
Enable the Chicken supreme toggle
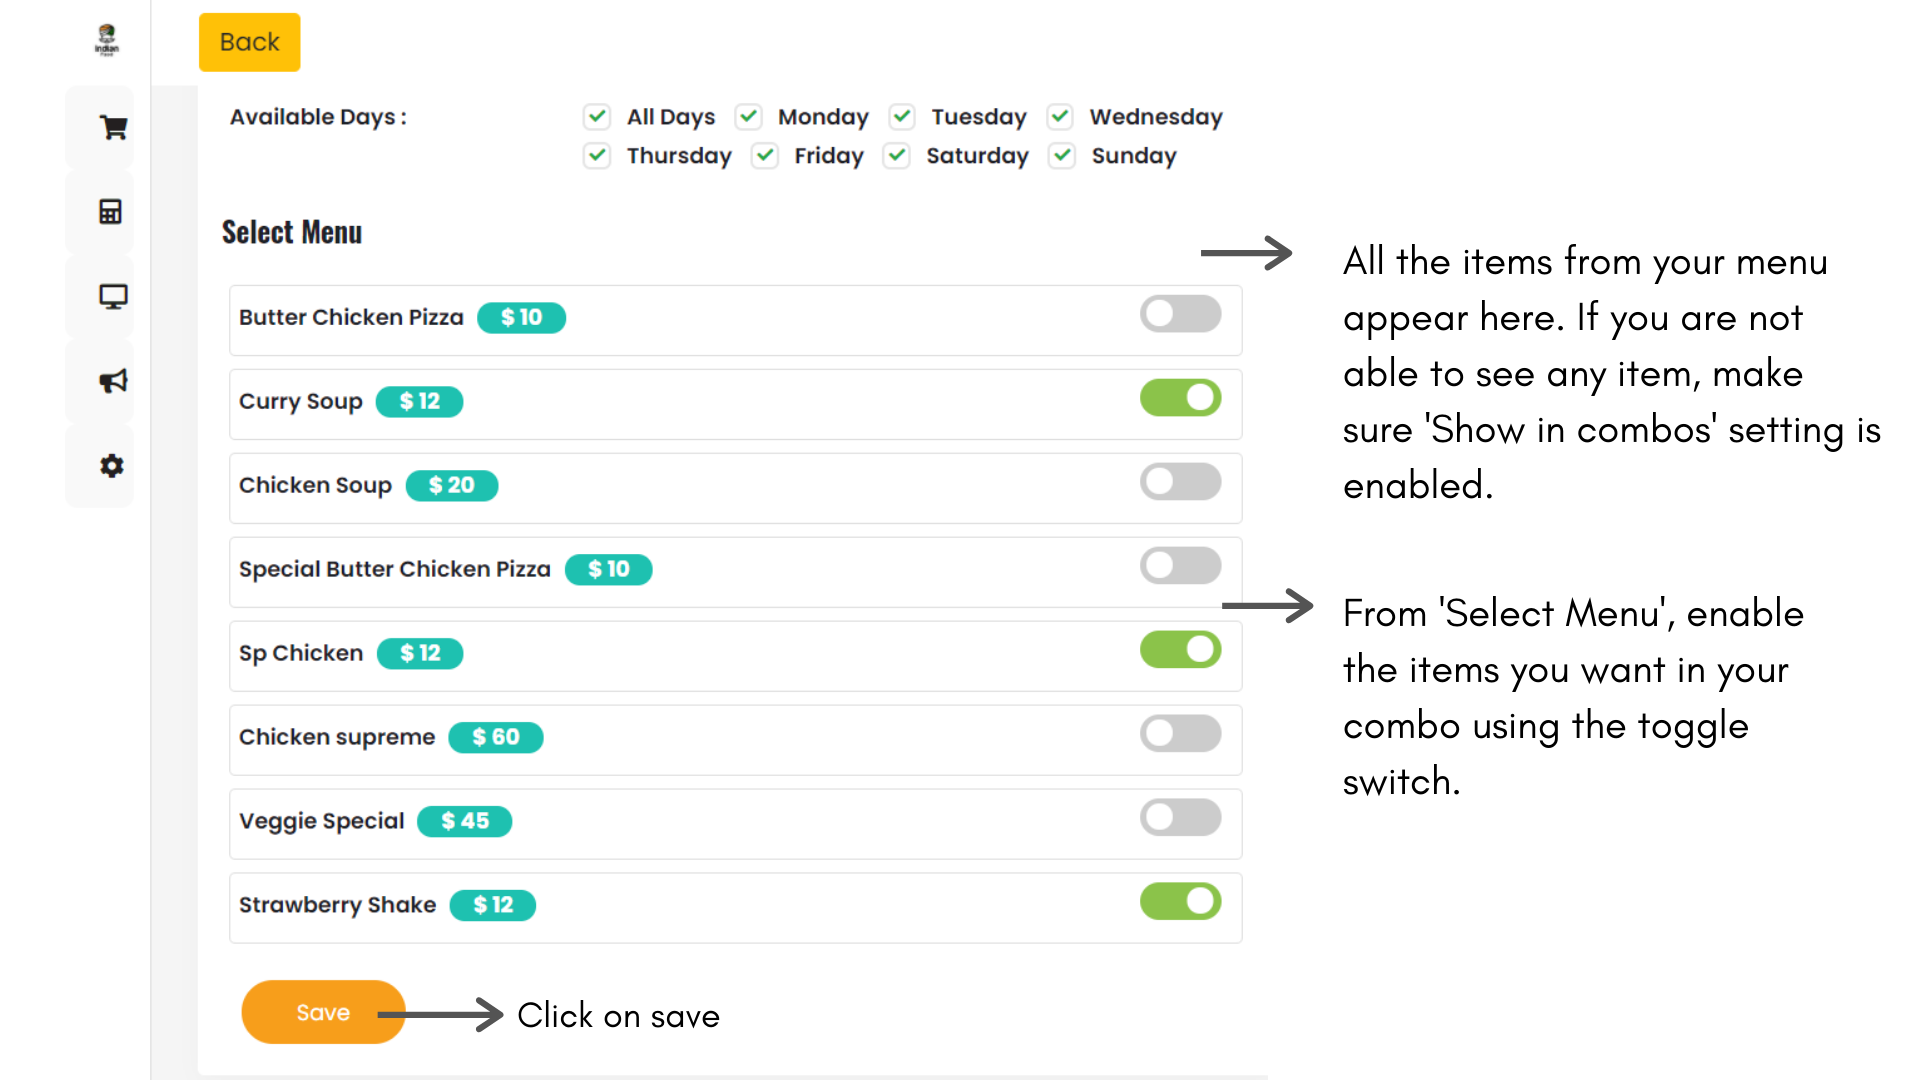tap(1180, 734)
